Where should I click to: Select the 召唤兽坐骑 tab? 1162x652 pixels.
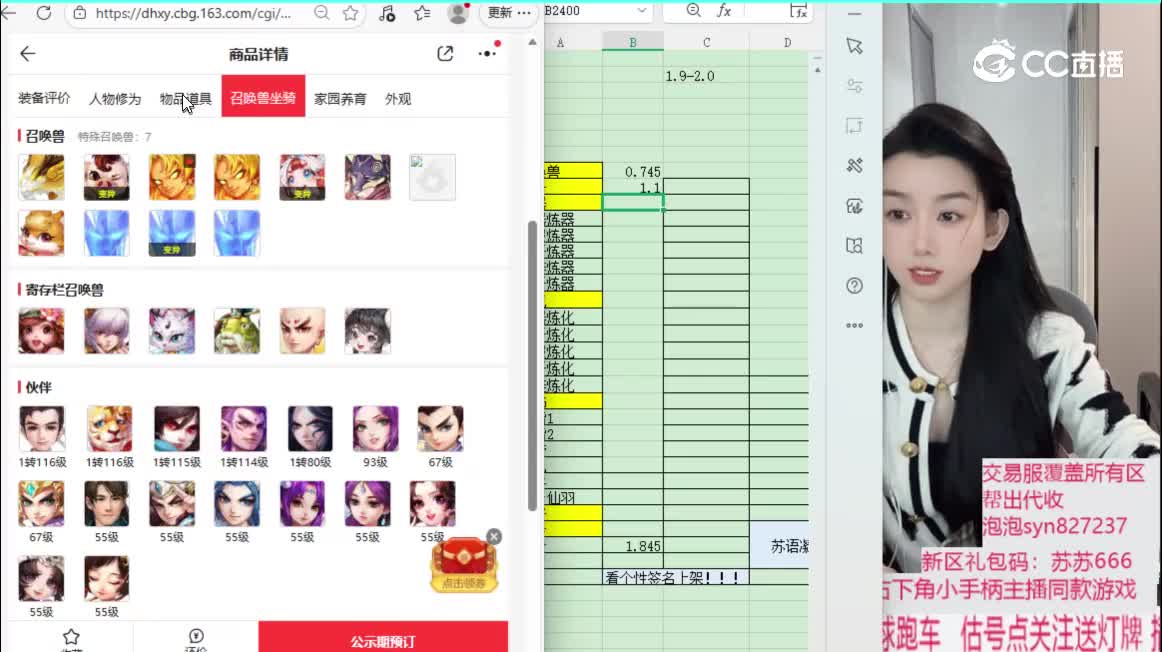tap(263, 96)
